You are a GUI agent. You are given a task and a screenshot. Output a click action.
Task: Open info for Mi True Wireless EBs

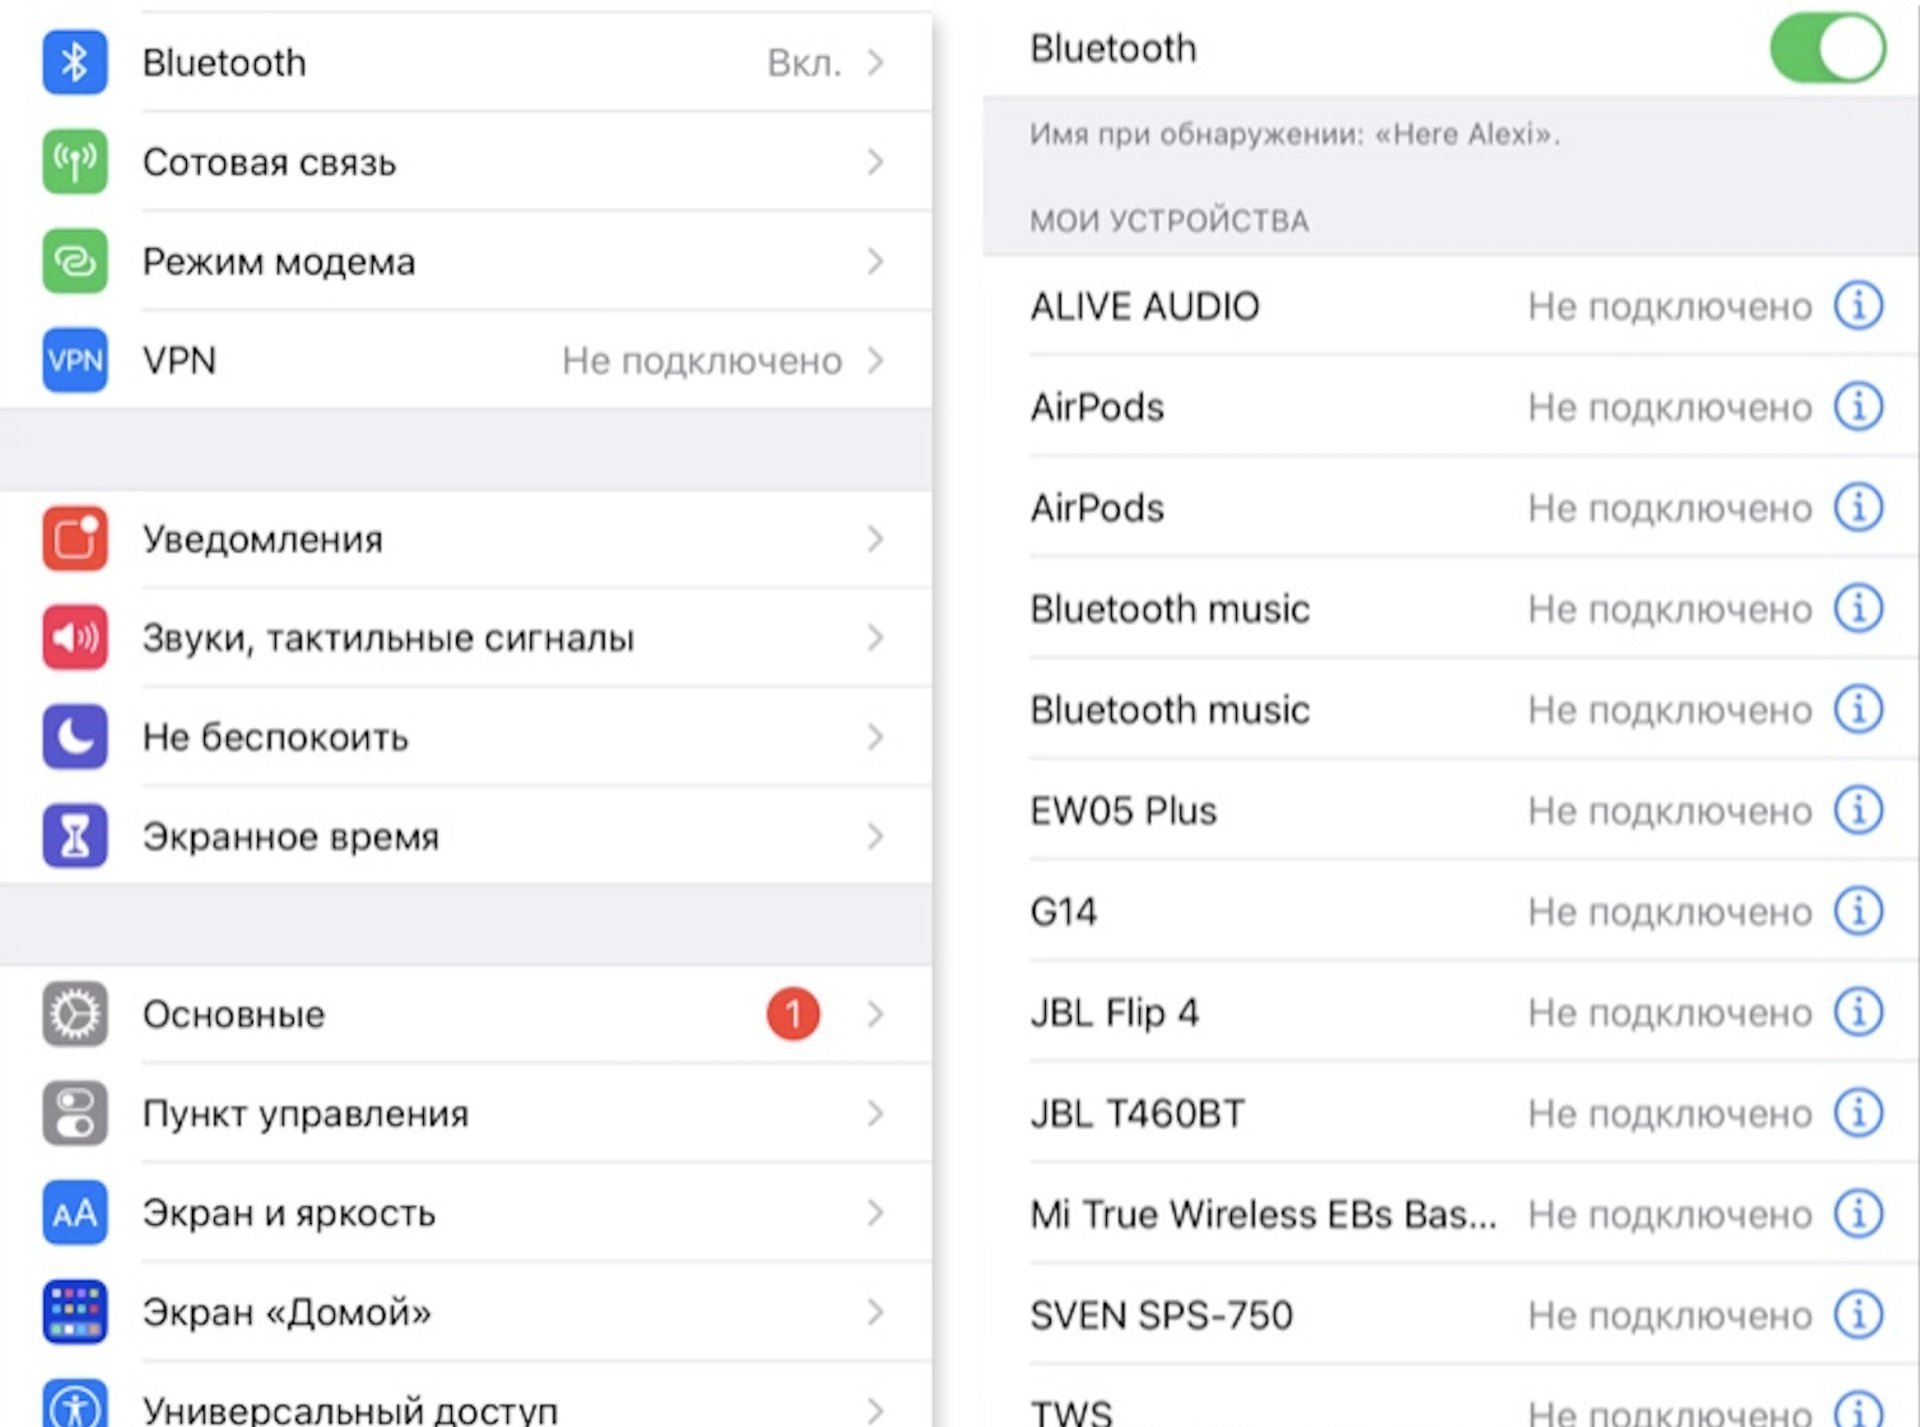(x=1858, y=1214)
